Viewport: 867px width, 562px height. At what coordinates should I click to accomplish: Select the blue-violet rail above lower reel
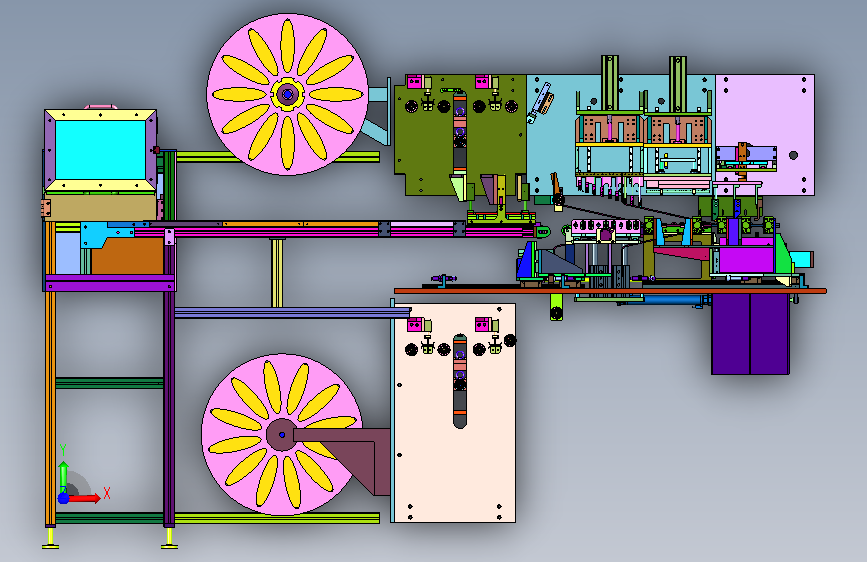292,313
